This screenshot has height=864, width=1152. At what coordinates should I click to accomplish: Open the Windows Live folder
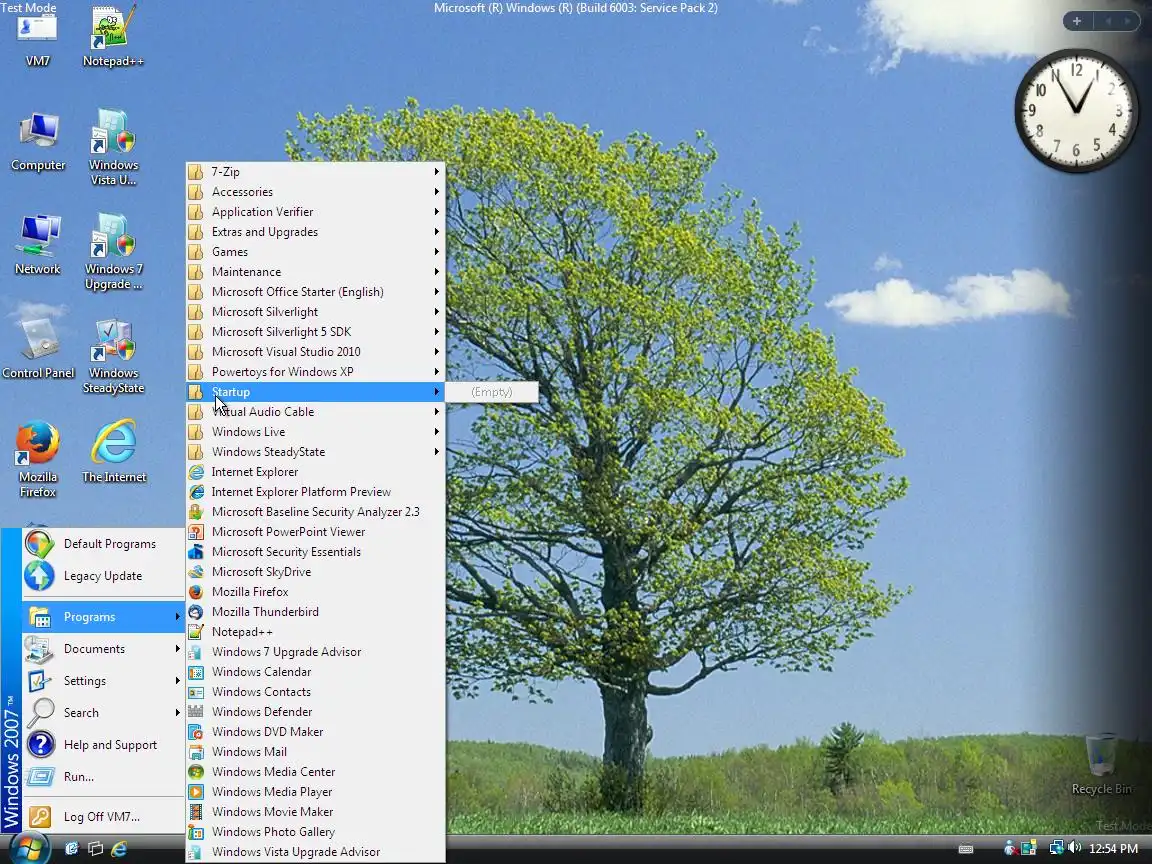315,432
